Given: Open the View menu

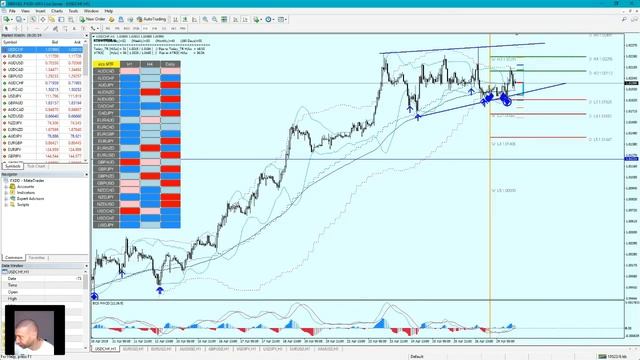Looking at the screenshot, I should point(25,11).
